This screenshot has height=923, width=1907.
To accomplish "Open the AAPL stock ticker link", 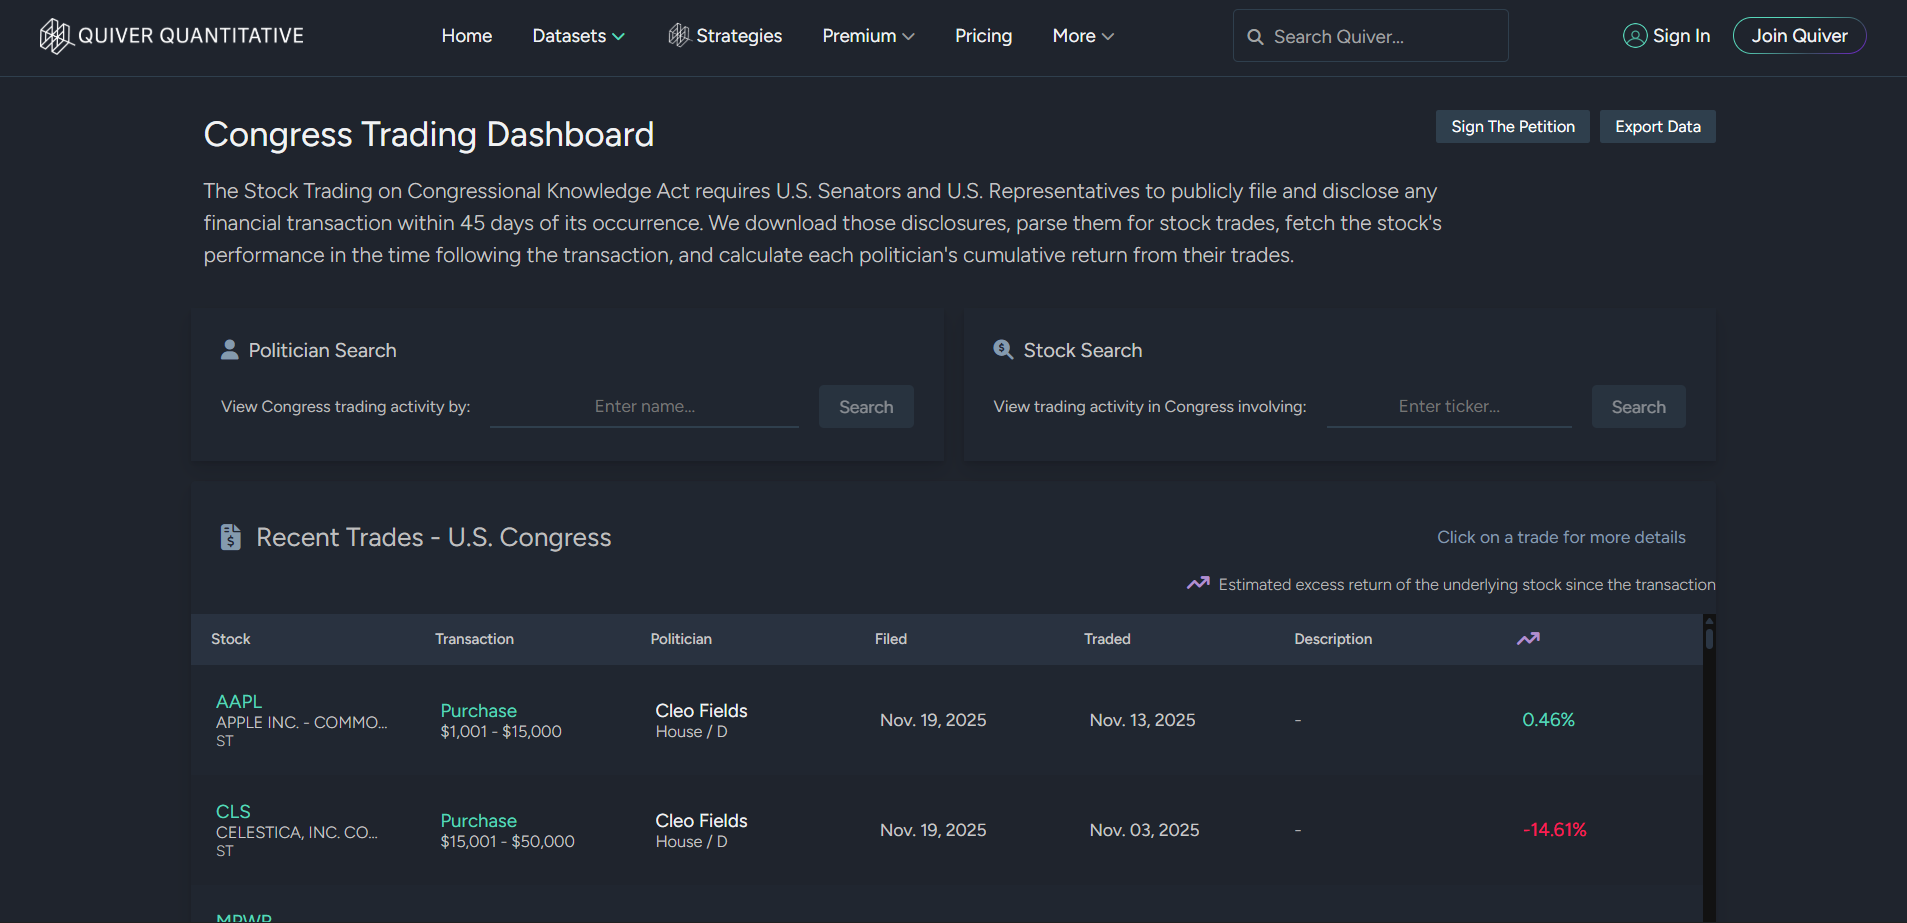I will pos(239,702).
